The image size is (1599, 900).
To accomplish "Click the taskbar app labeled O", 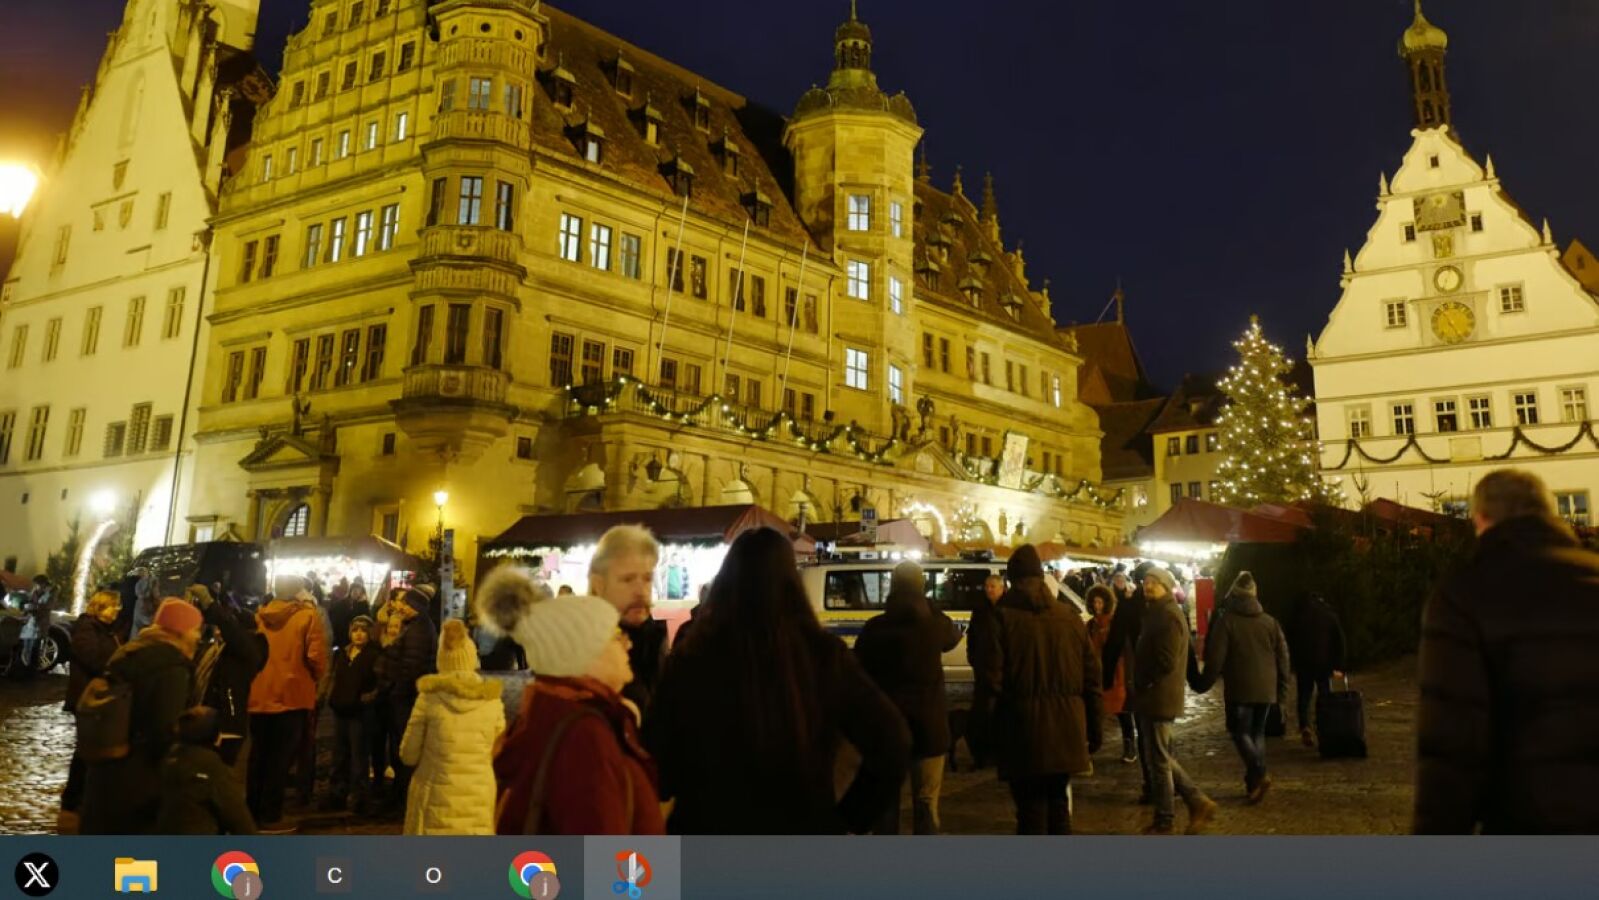I will tap(433, 875).
